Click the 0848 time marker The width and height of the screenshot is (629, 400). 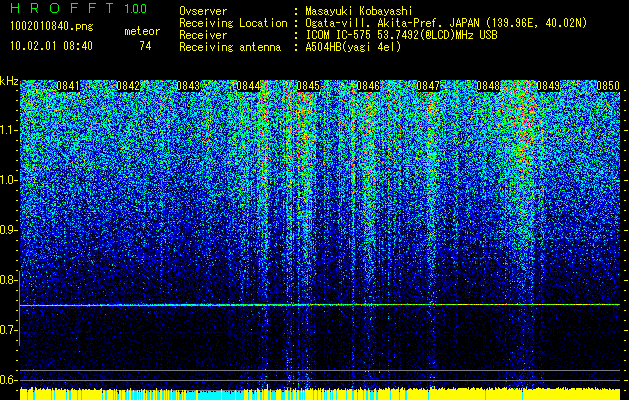(488, 86)
